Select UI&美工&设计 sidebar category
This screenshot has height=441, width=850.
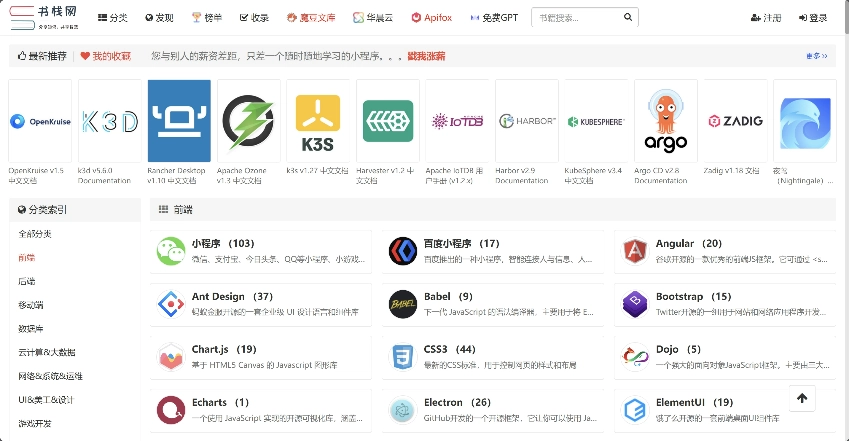[x=46, y=400]
